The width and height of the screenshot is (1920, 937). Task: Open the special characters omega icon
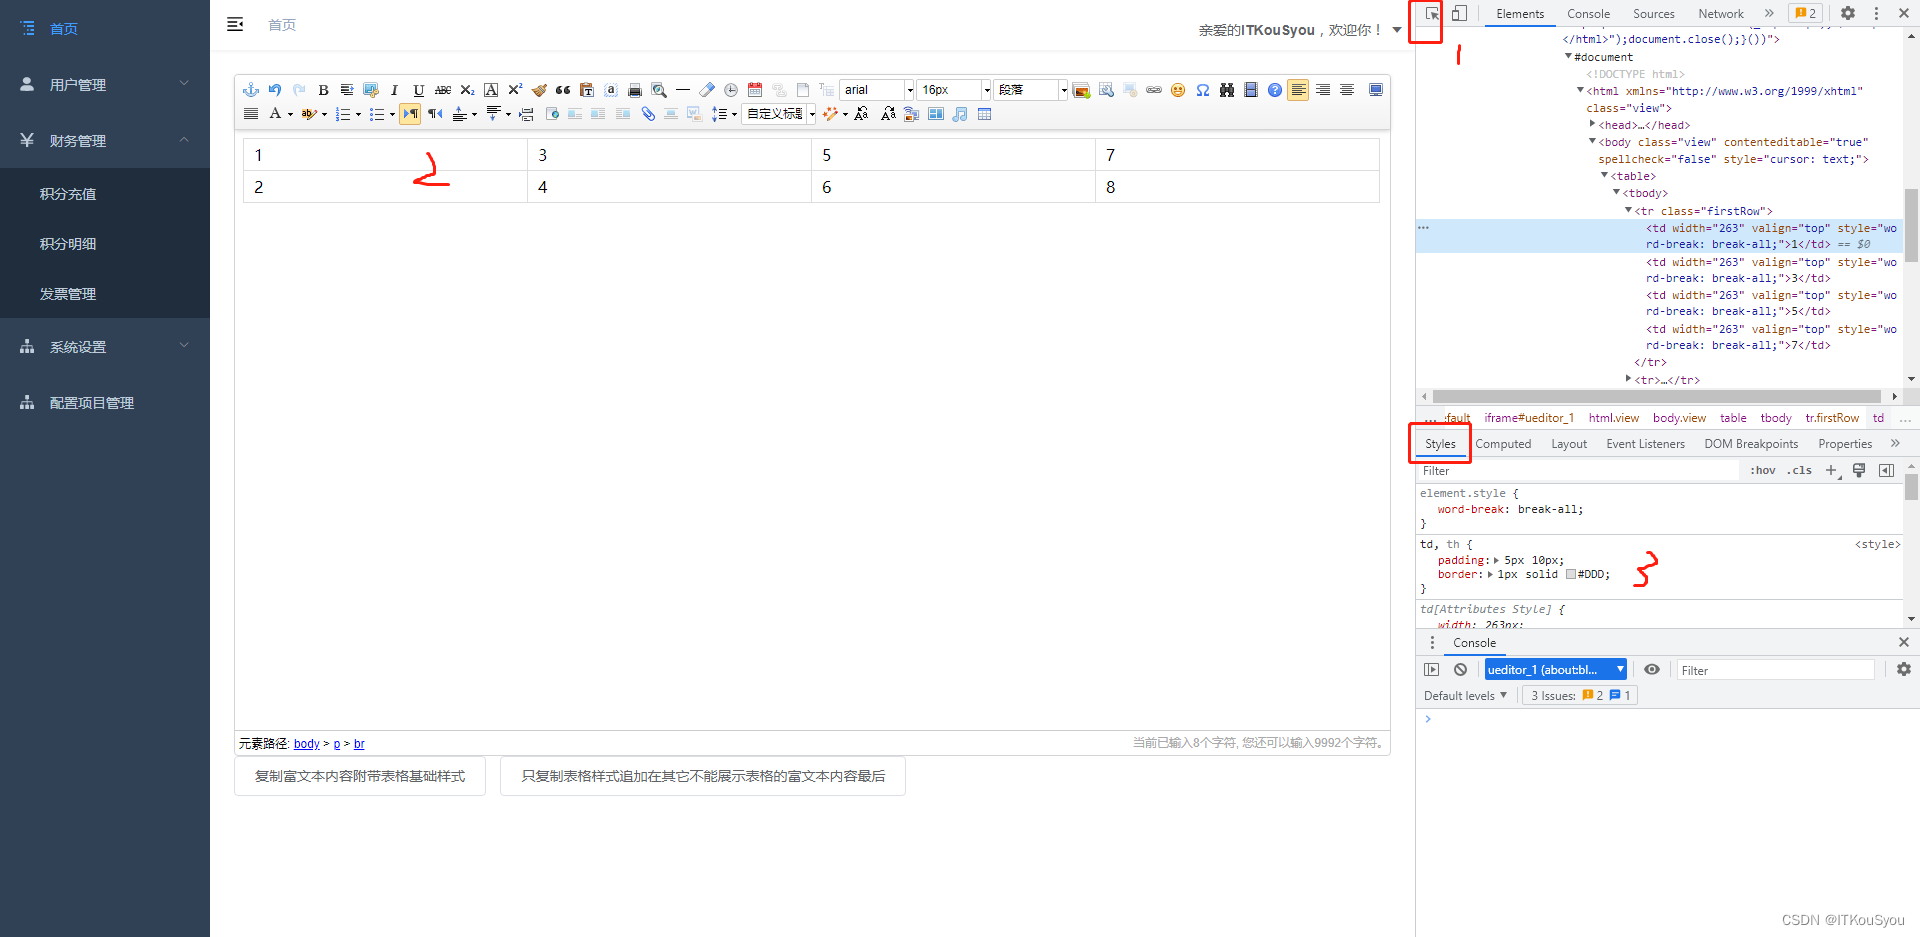pos(1203,90)
